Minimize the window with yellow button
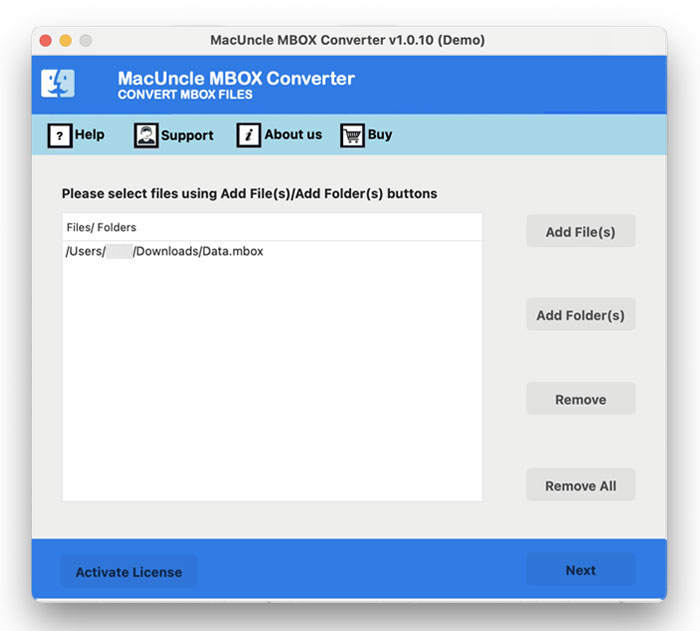 point(66,41)
